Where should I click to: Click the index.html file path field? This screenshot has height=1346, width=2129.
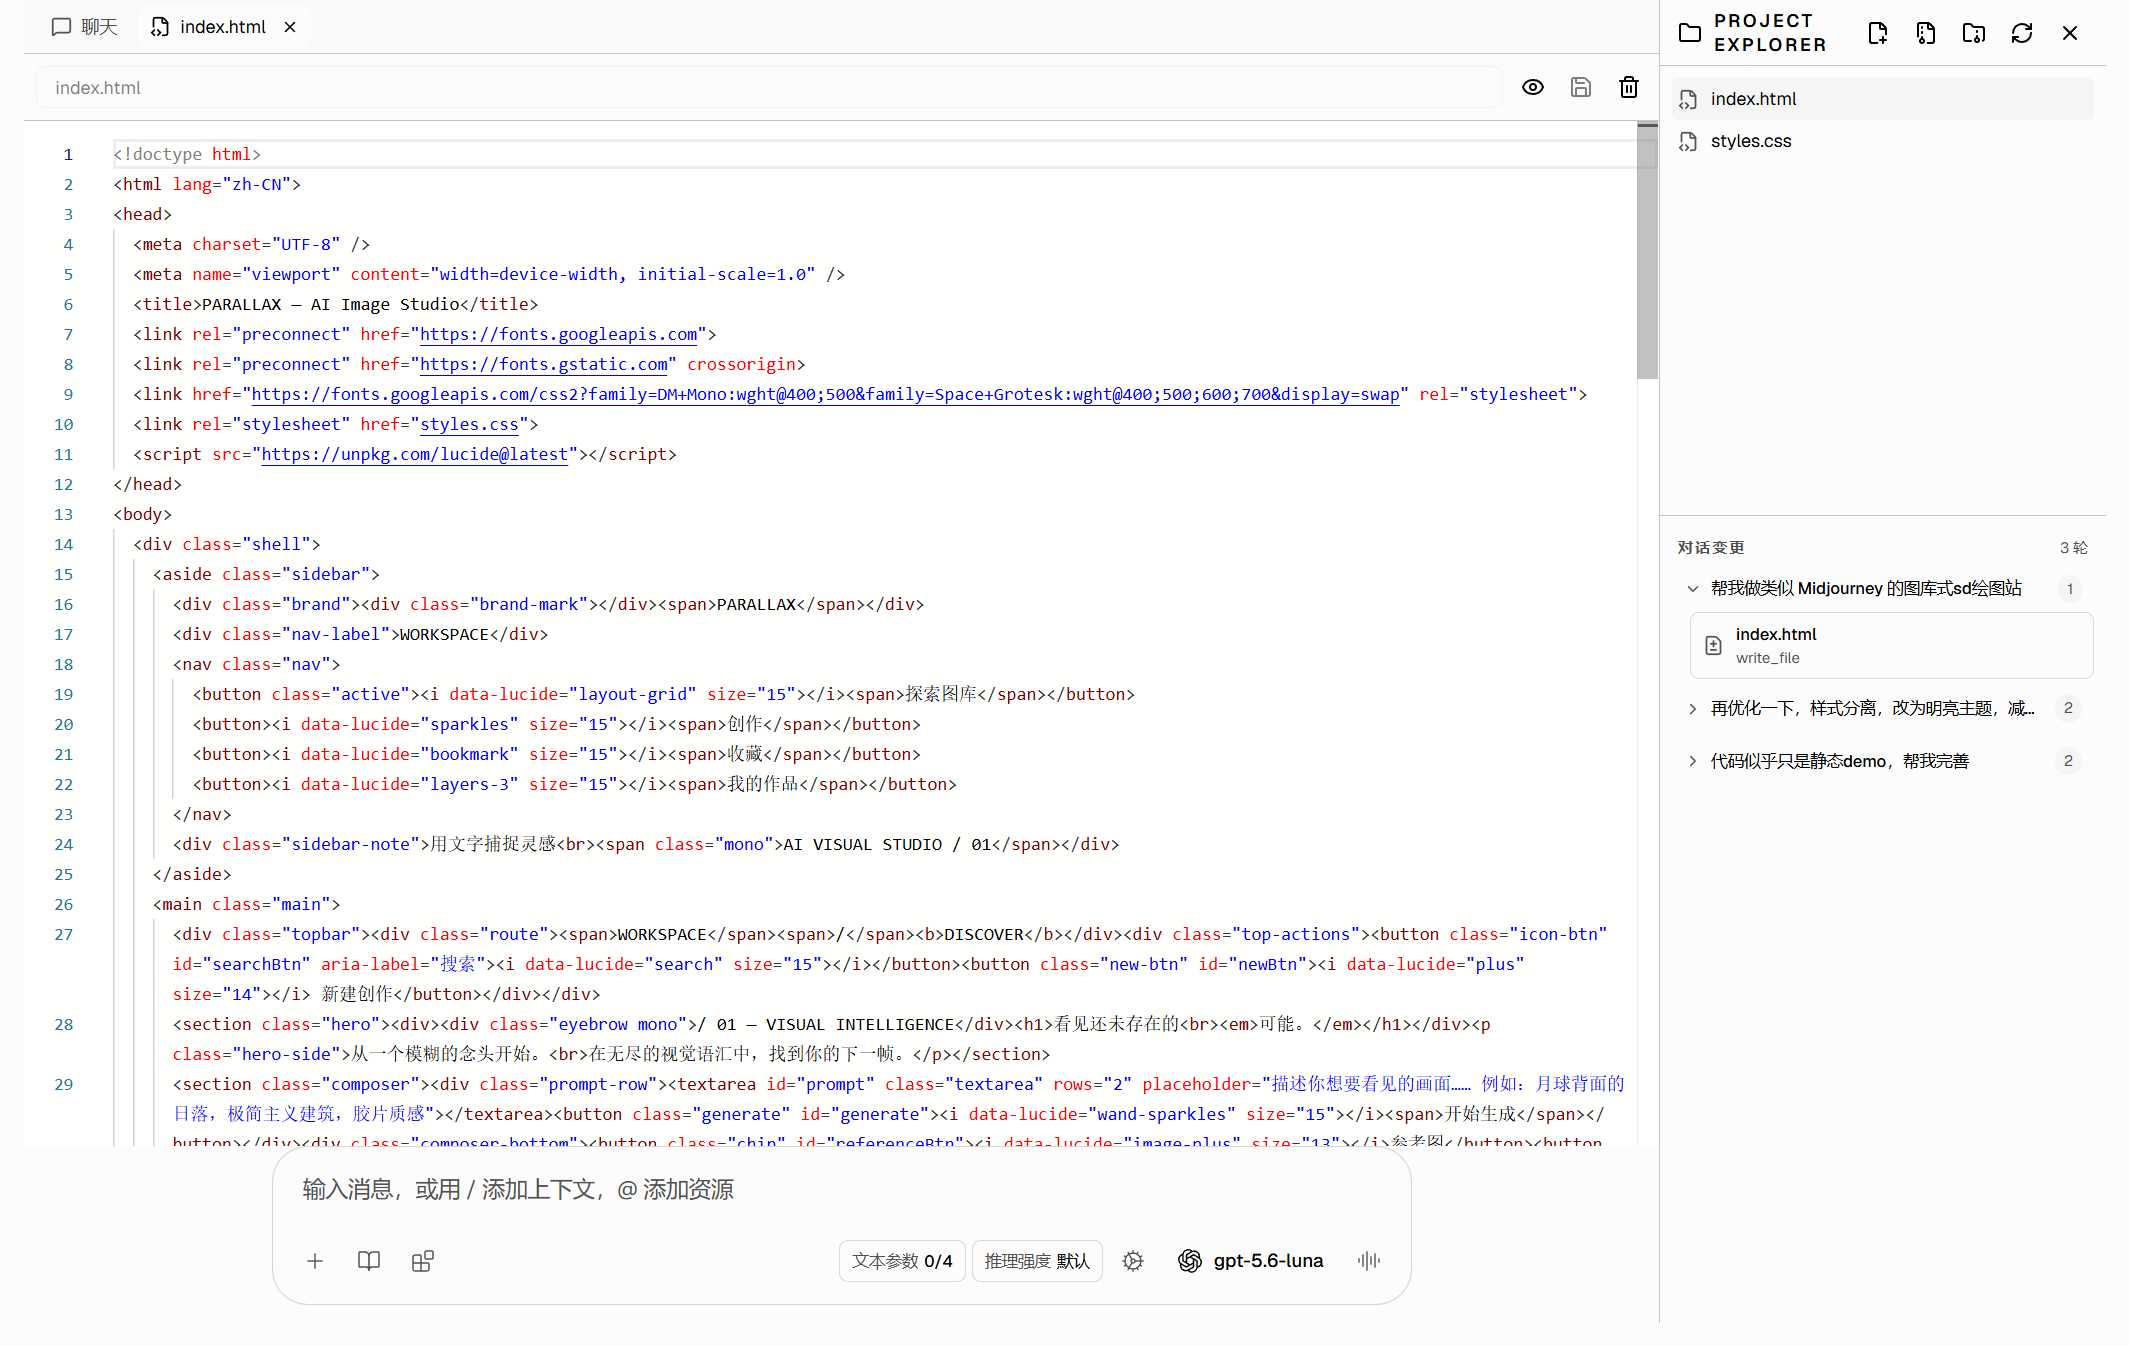pos(769,88)
